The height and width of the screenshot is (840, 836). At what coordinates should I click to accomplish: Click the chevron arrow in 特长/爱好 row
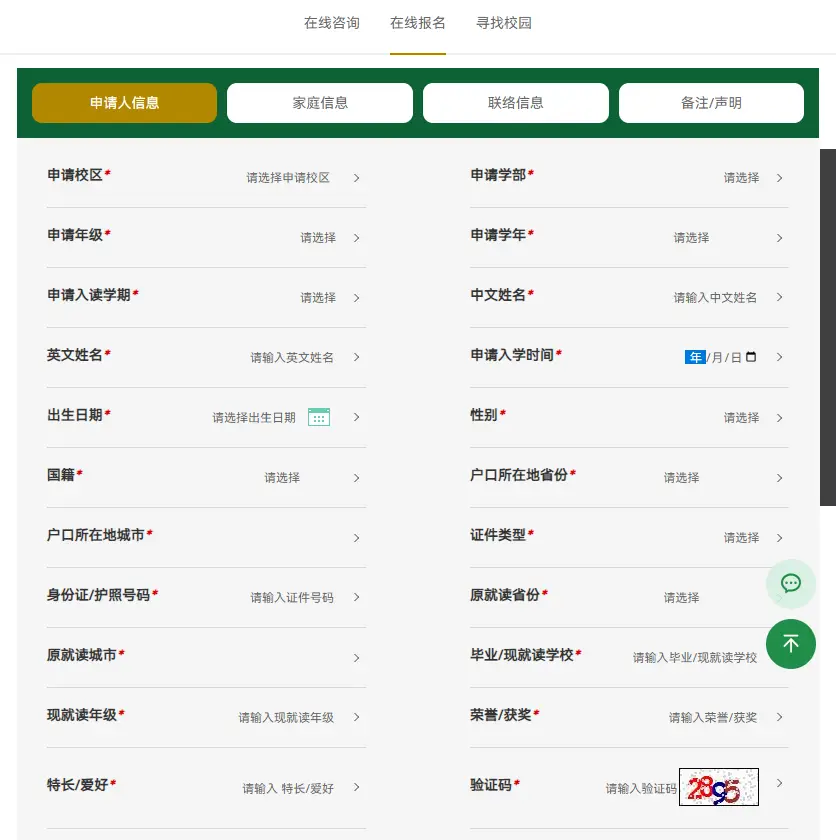[x=357, y=787]
